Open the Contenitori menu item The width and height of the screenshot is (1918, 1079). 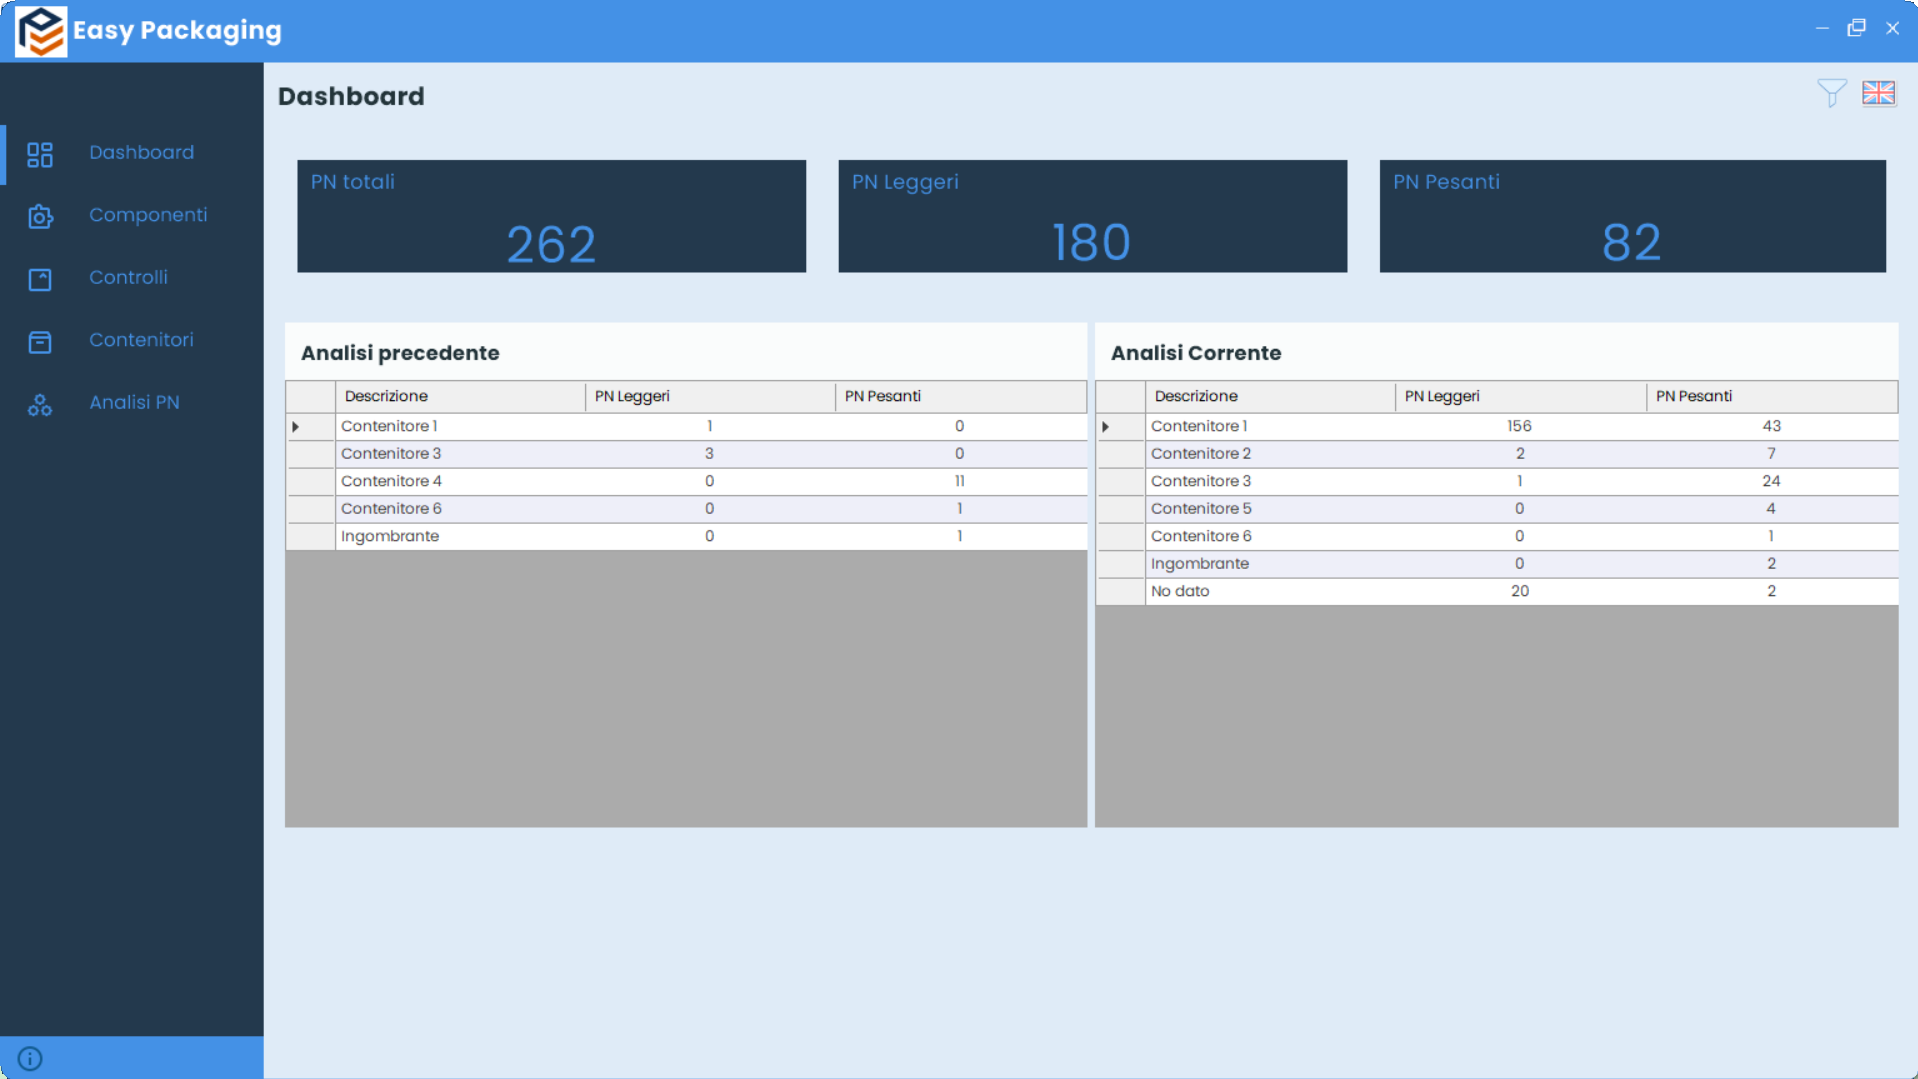(141, 340)
